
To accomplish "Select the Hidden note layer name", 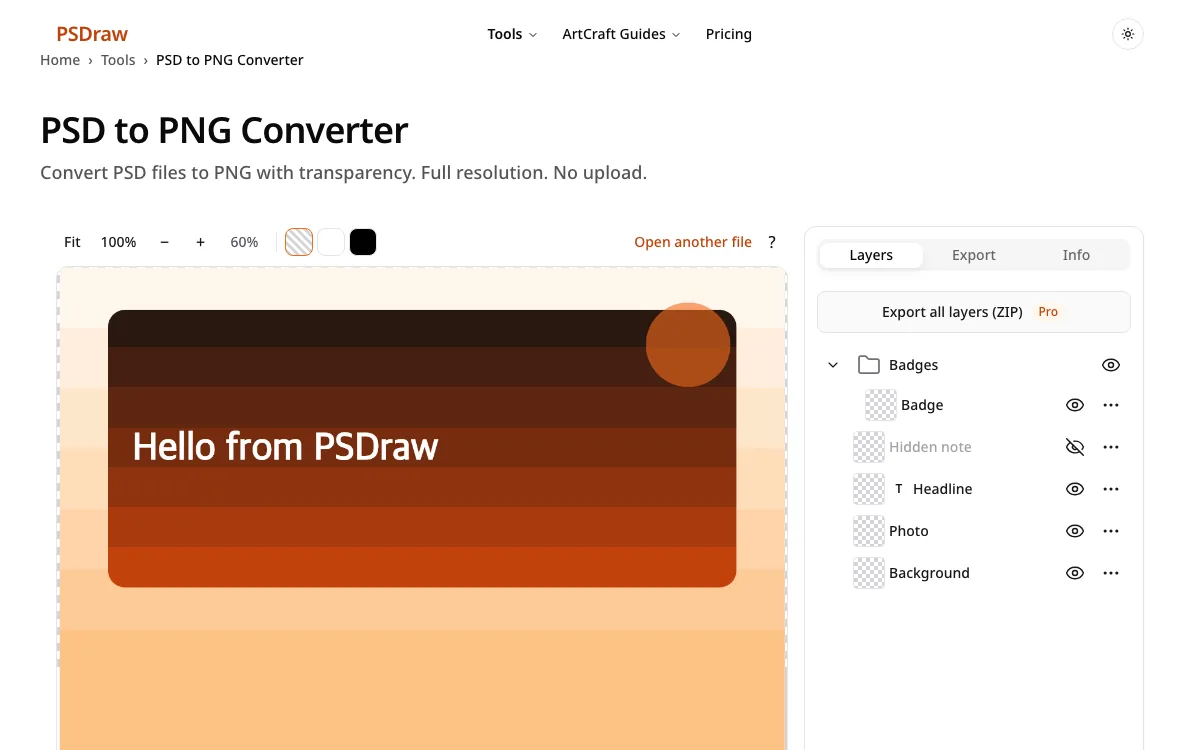I will pyautogui.click(x=930, y=447).
